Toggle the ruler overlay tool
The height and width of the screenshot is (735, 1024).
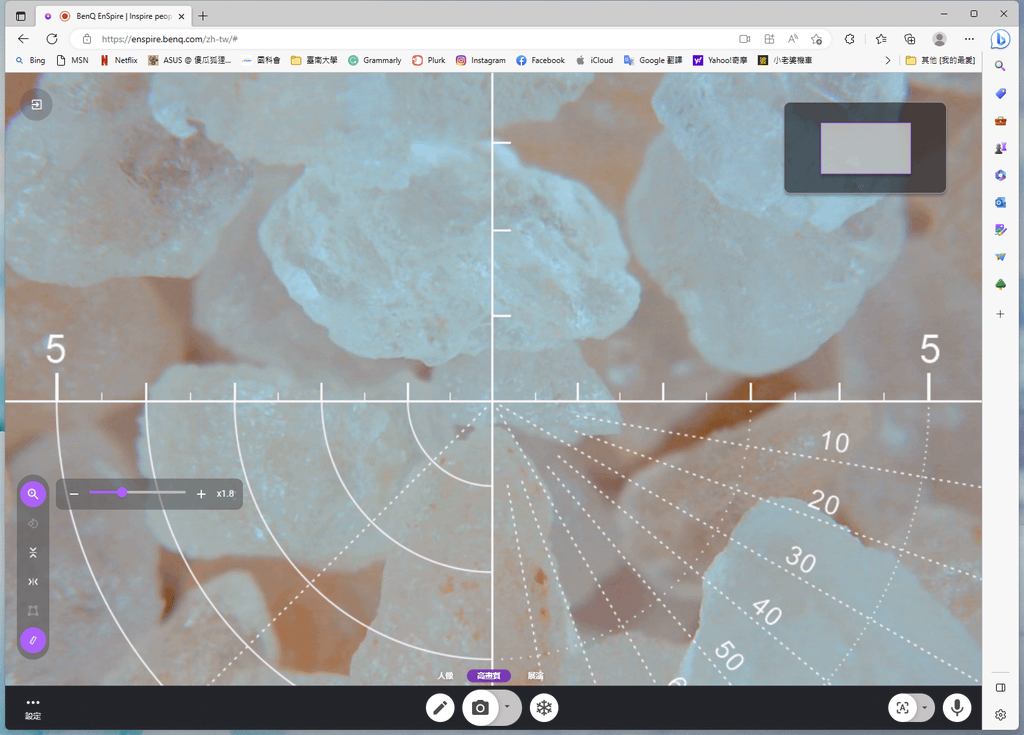click(33, 640)
